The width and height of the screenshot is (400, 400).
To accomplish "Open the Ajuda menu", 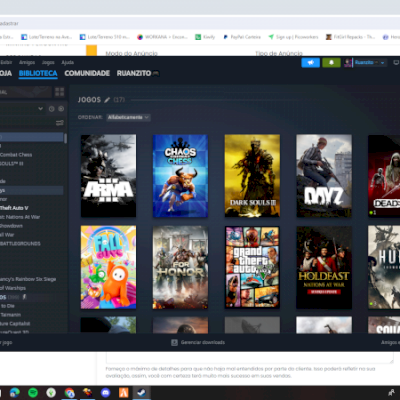I will pyautogui.click(x=68, y=62).
